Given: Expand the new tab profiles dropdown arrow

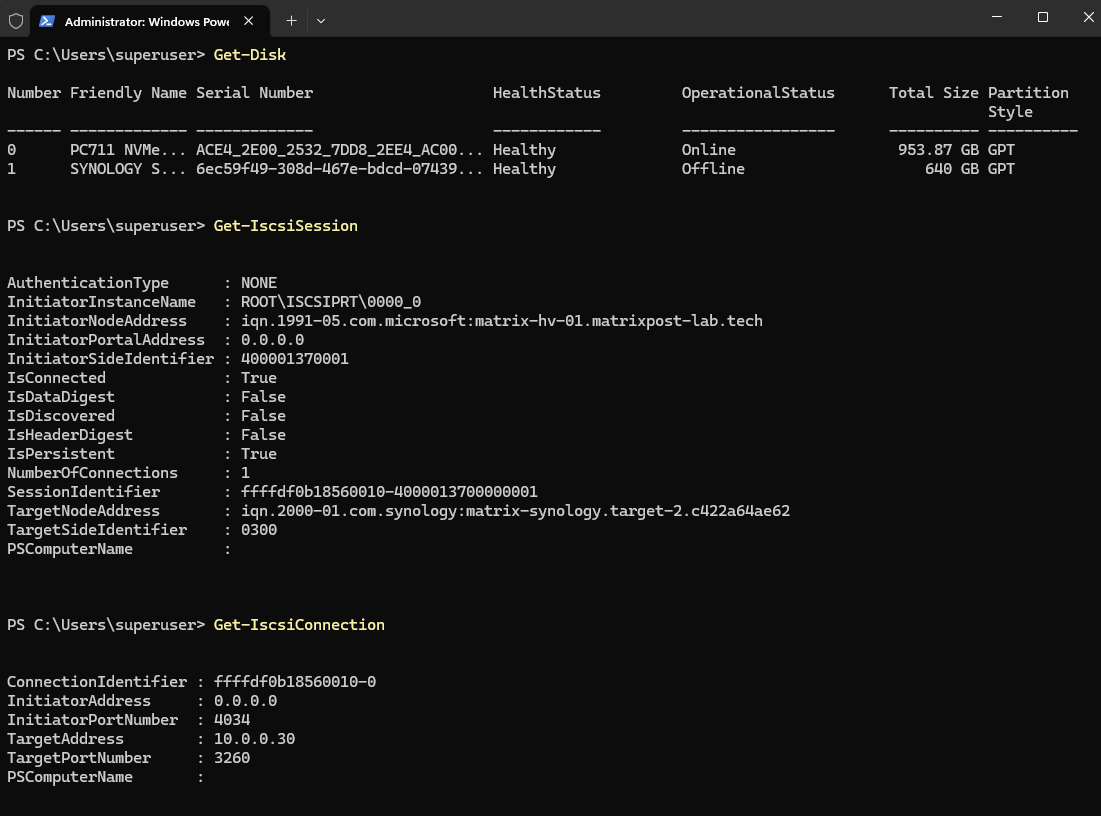Looking at the screenshot, I should (321, 21).
